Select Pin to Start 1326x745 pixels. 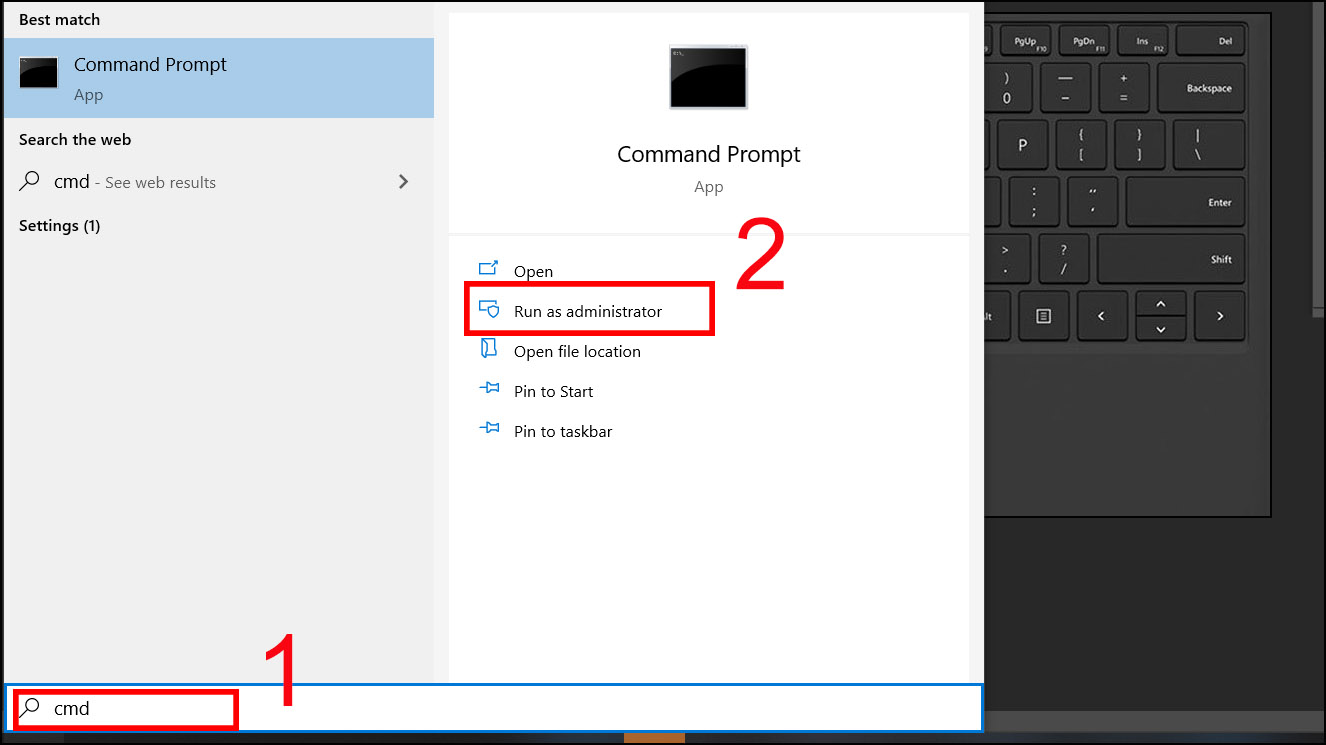click(x=553, y=391)
